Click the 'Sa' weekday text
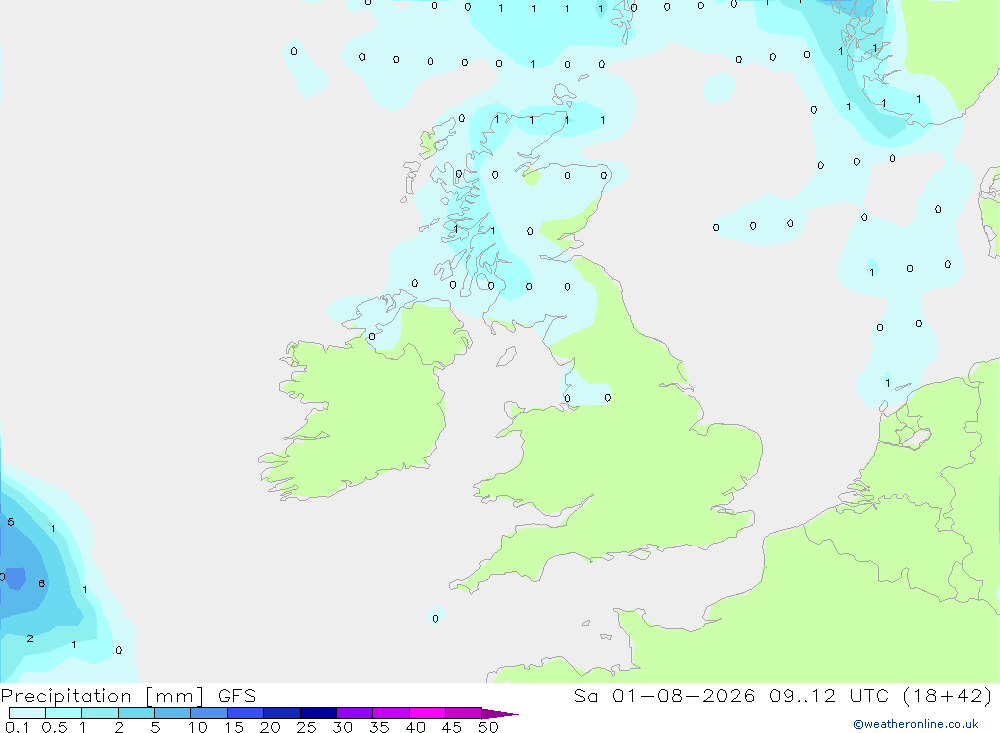 tap(585, 696)
